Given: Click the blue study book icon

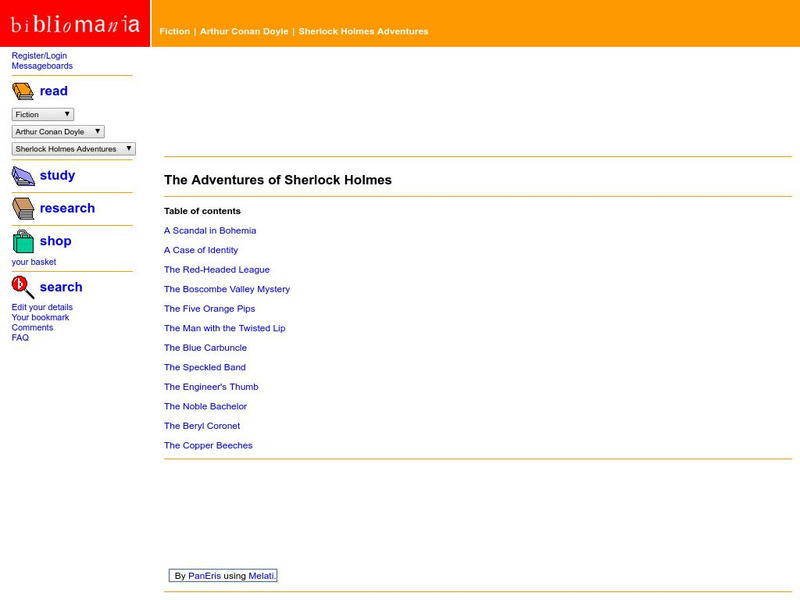Looking at the screenshot, I should click(x=23, y=176).
